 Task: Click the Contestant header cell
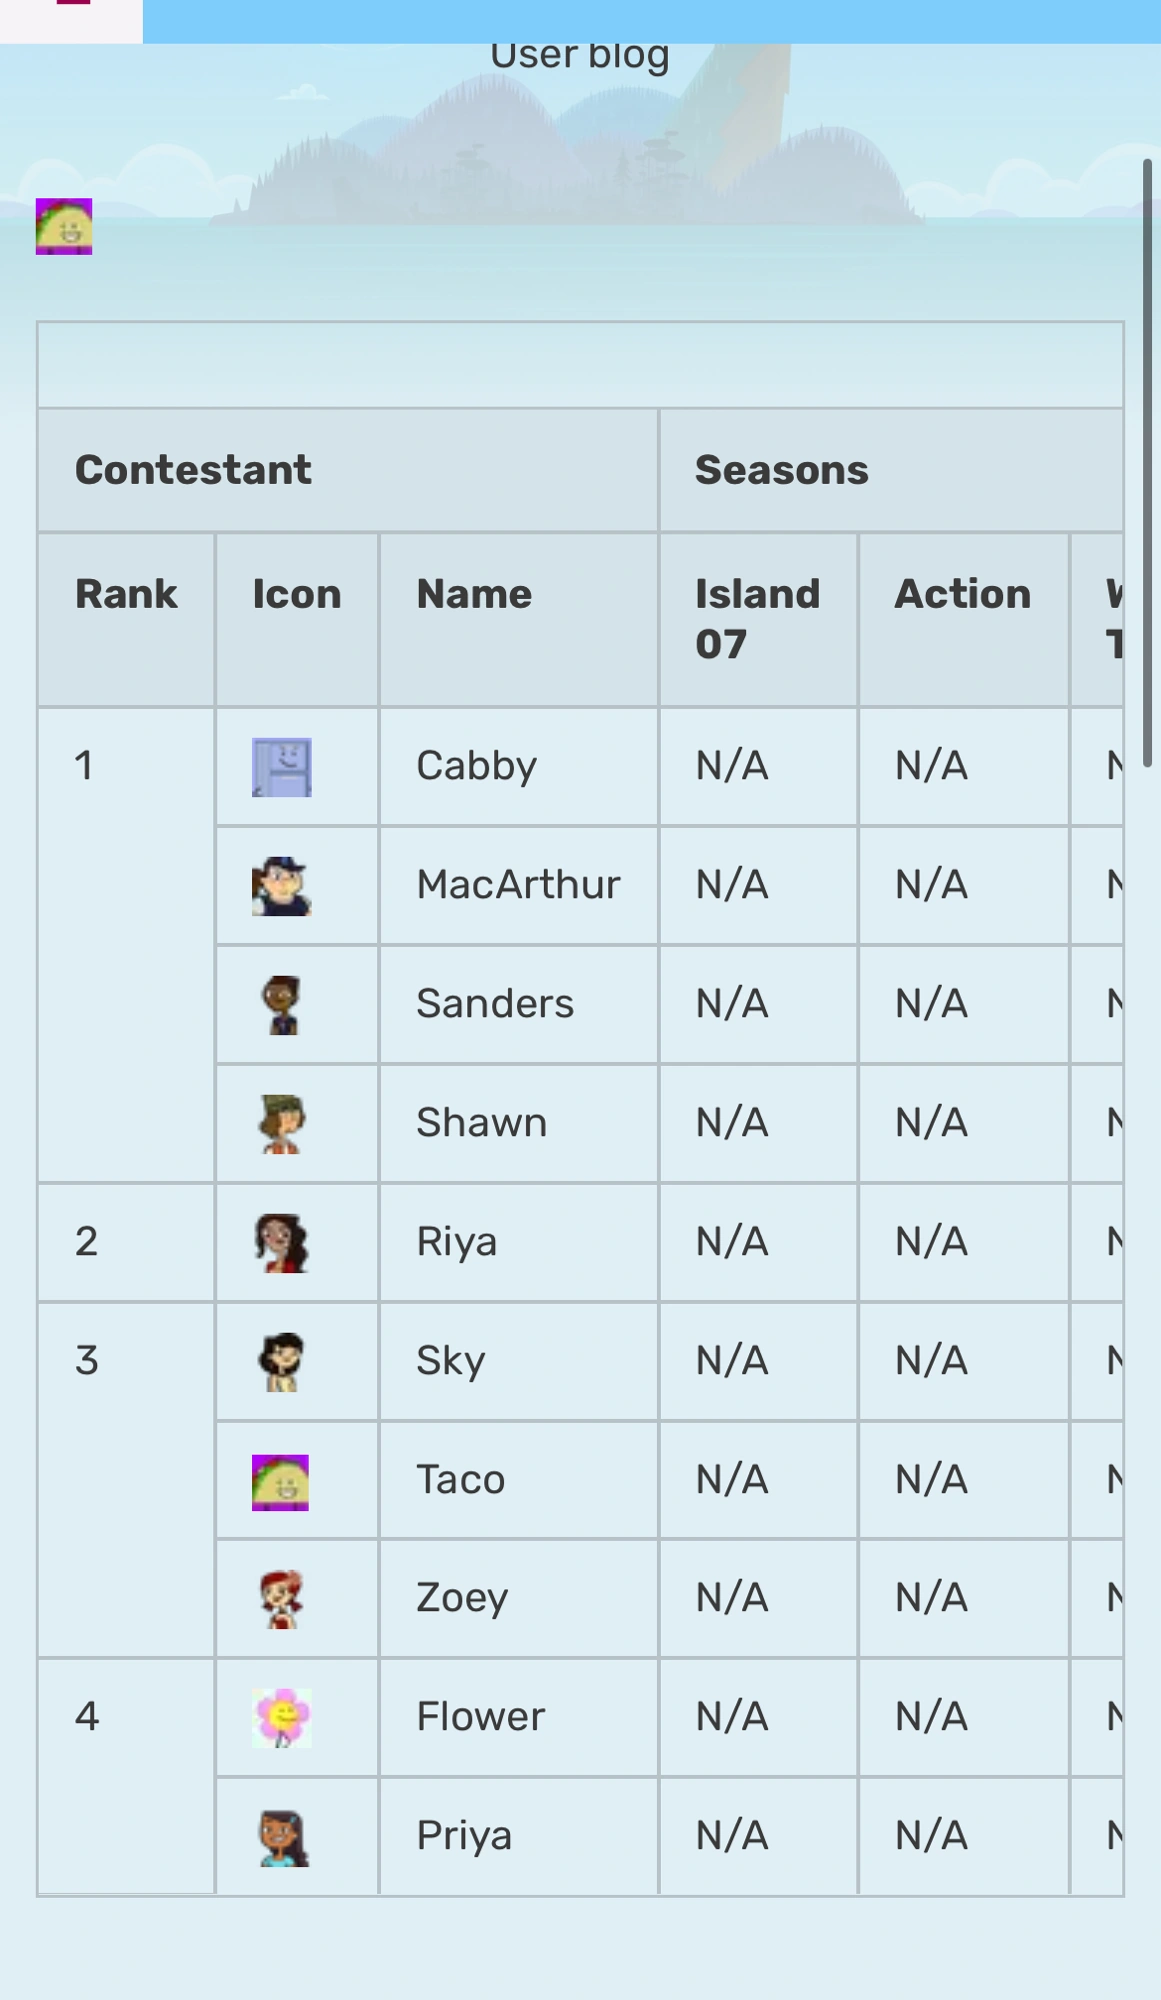[193, 470]
